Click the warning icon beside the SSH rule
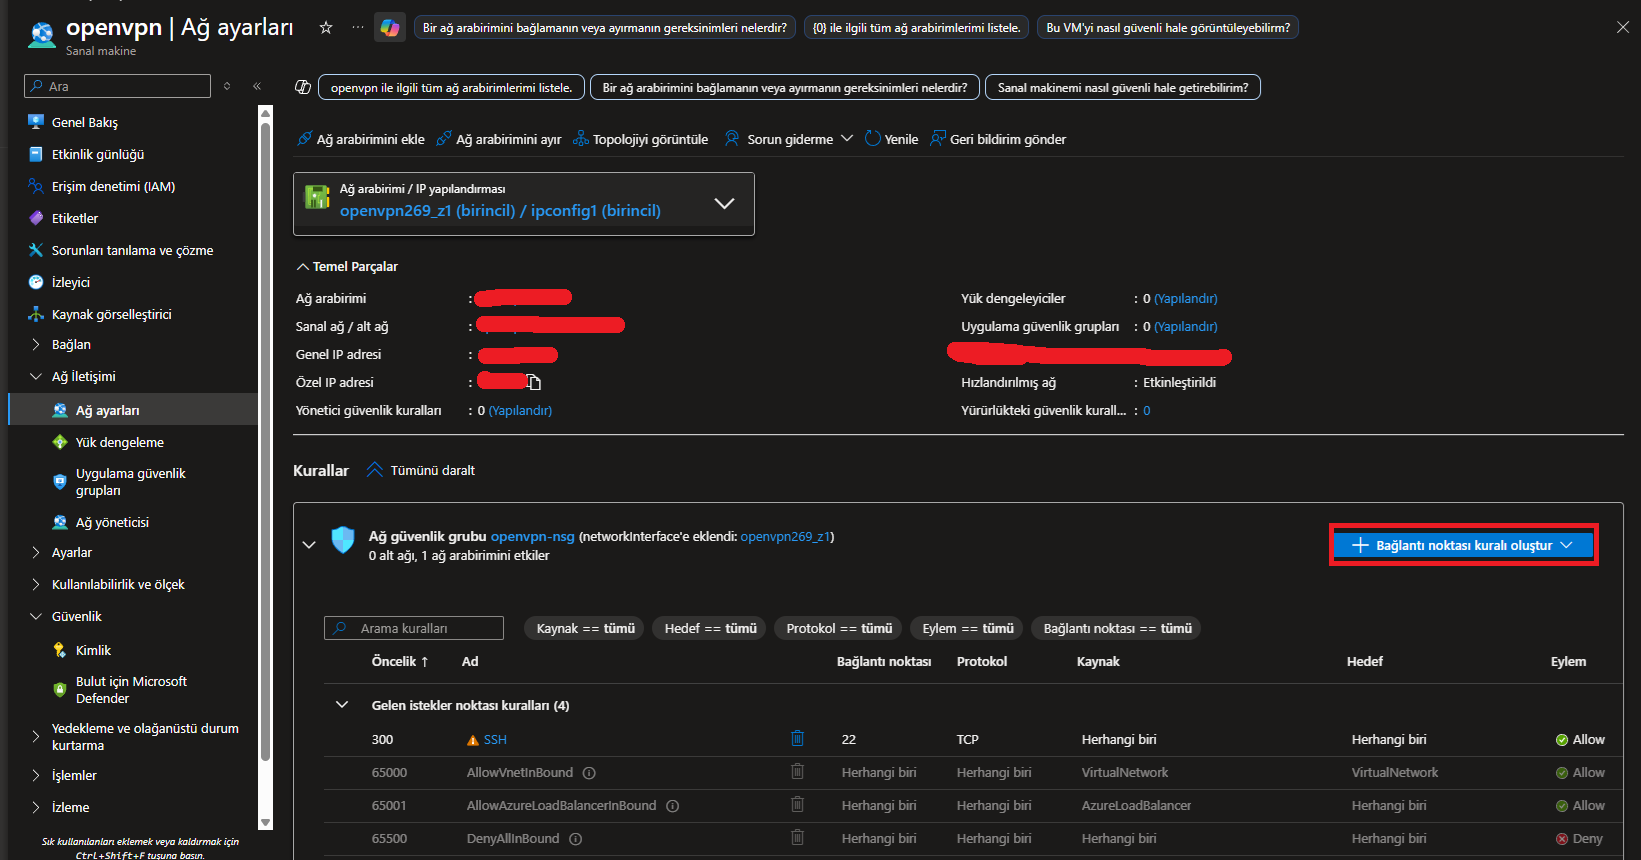Image resolution: width=1641 pixels, height=860 pixels. (473, 740)
